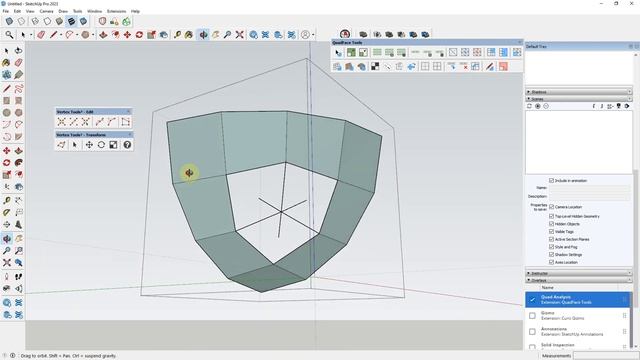The width and height of the screenshot is (640, 360).
Task: Open the Search magnifier in top toolbar
Action: 9,35
